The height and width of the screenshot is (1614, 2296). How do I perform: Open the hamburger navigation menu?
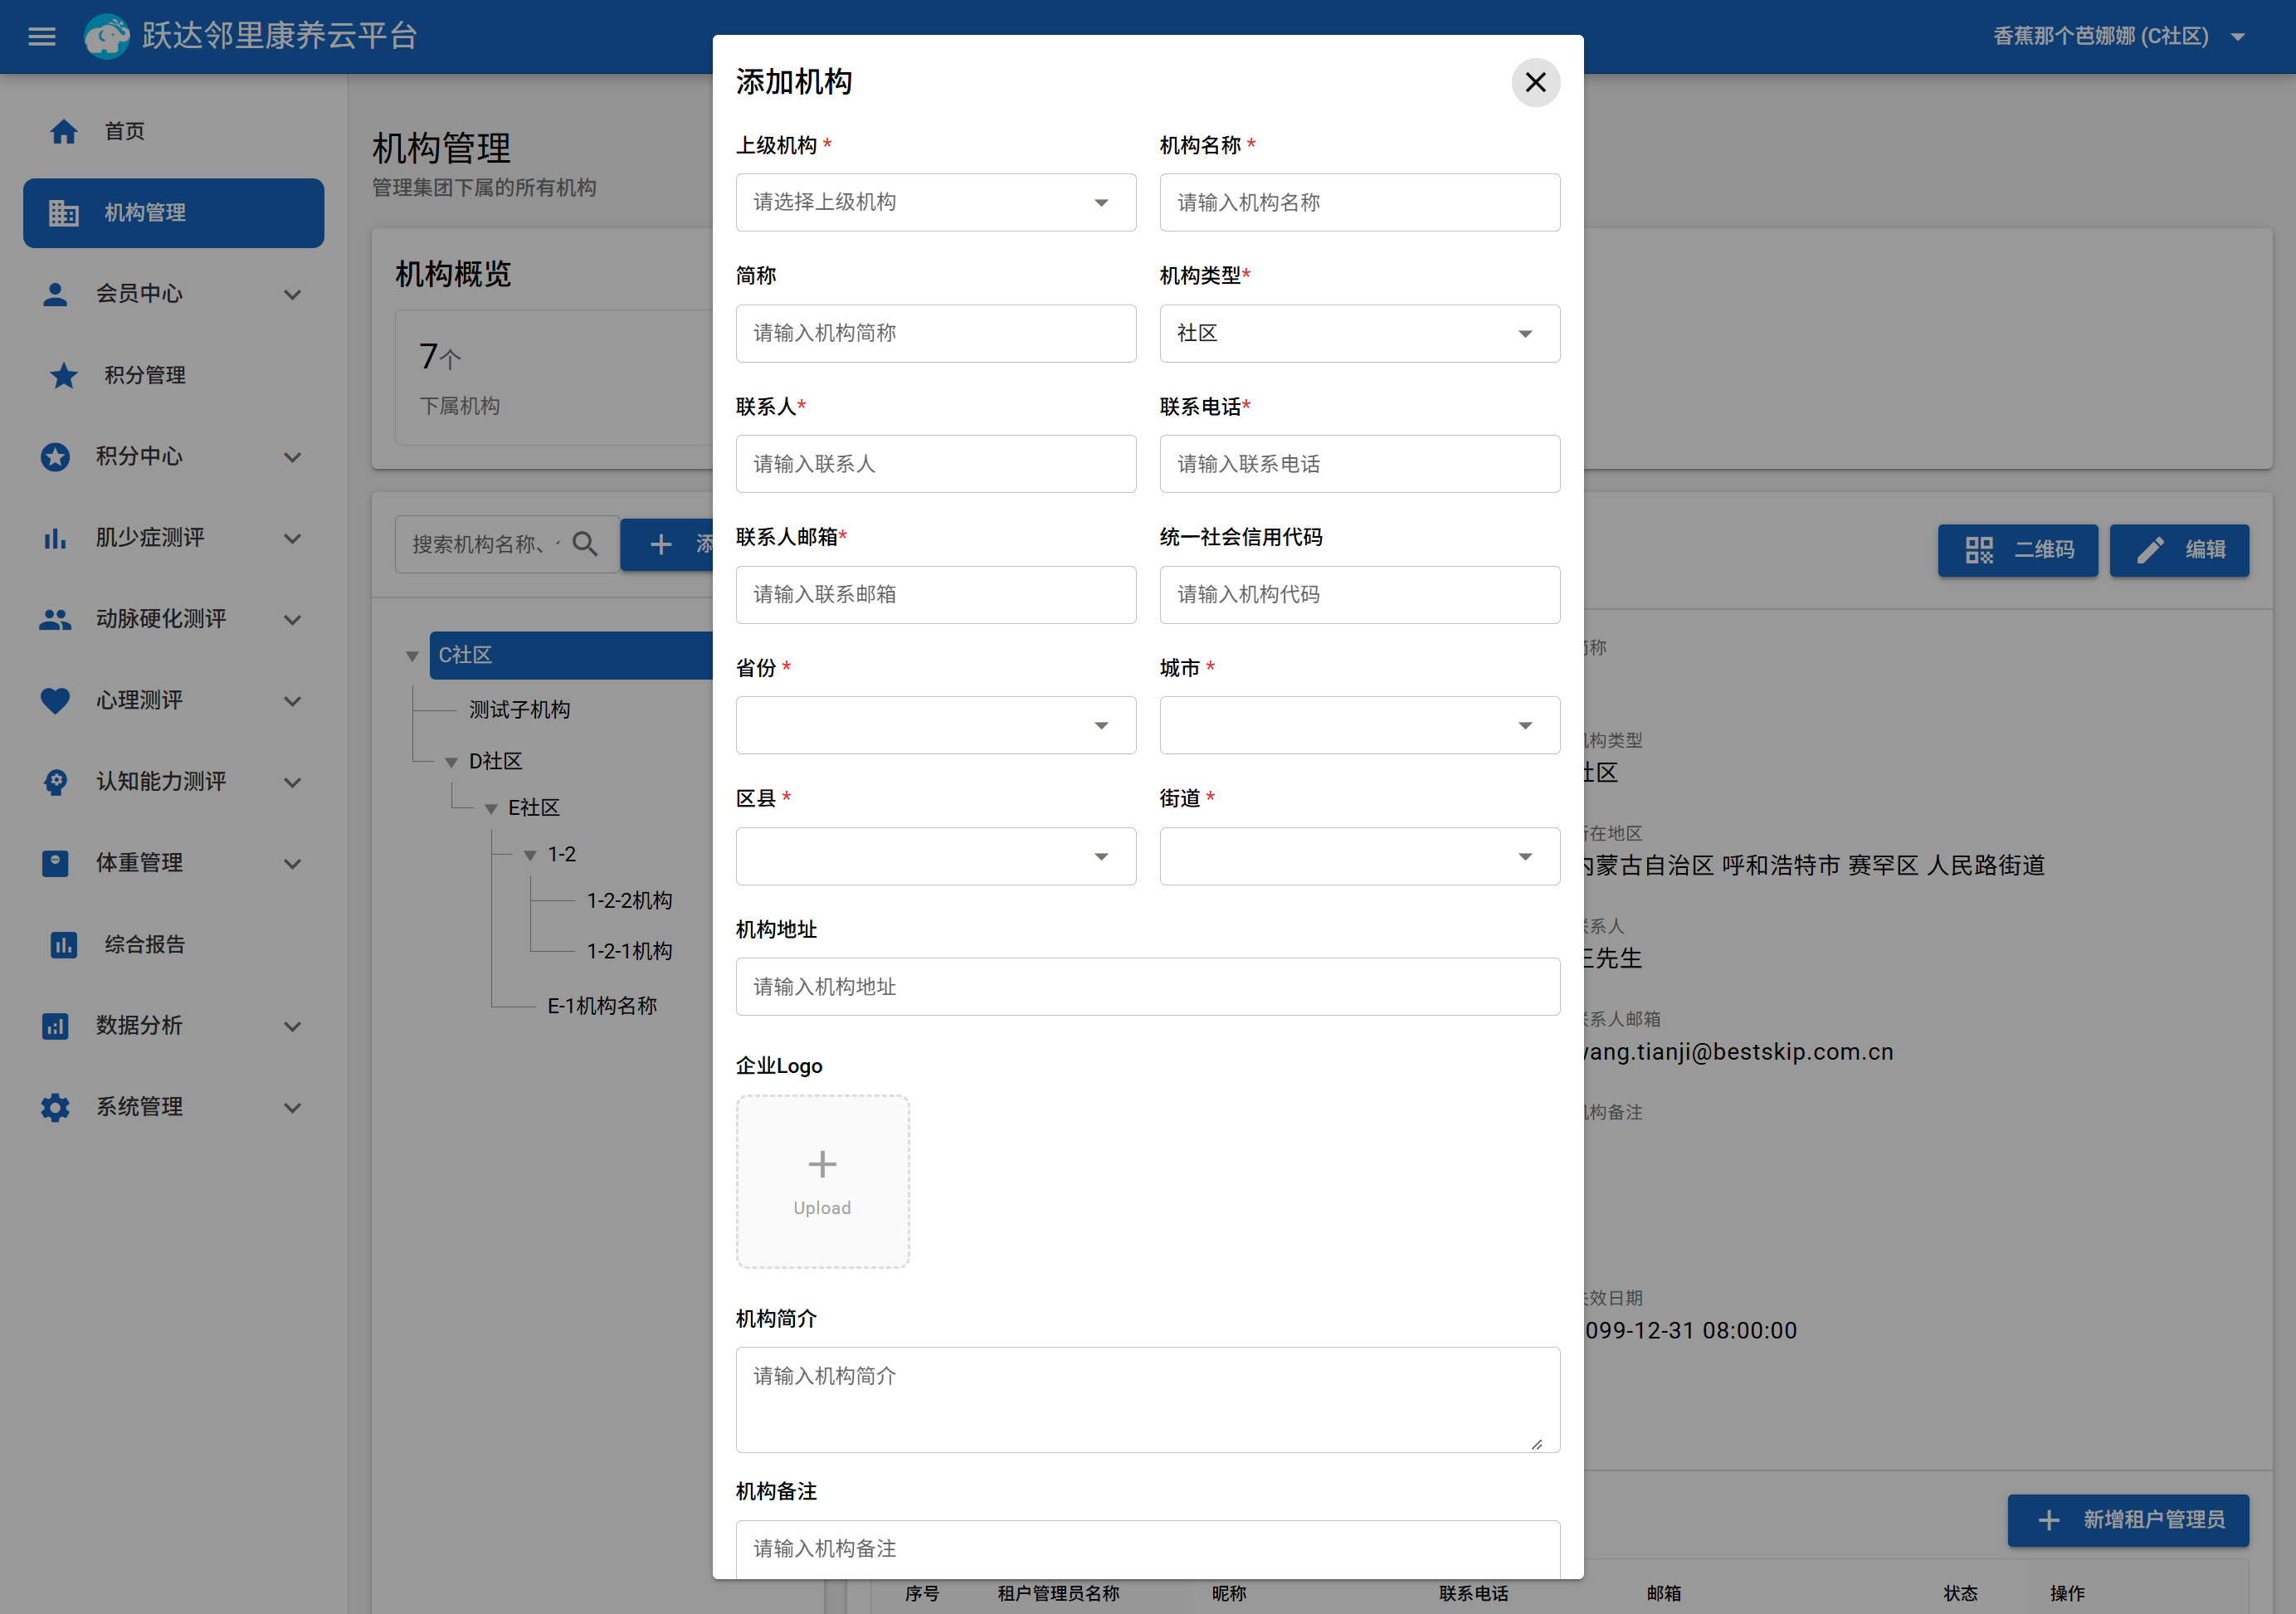tap(41, 37)
